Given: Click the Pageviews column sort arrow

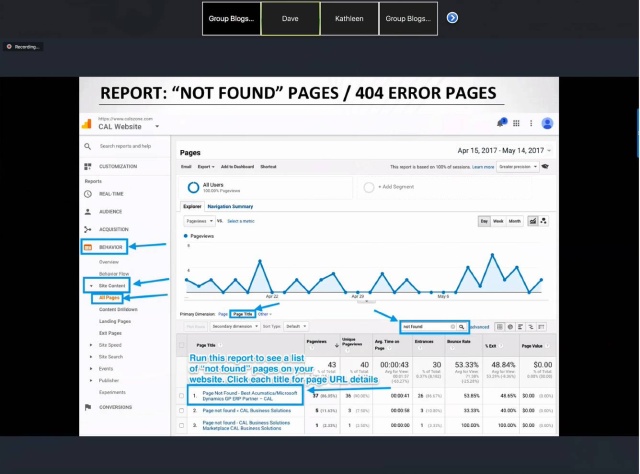Looking at the screenshot, I should [x=337, y=345].
